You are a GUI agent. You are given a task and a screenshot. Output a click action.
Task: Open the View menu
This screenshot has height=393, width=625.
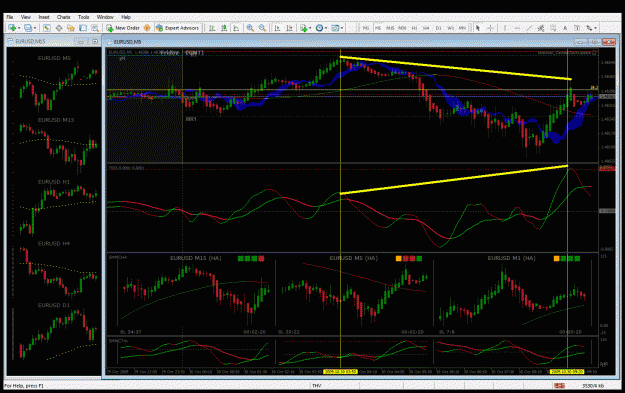[x=26, y=17]
